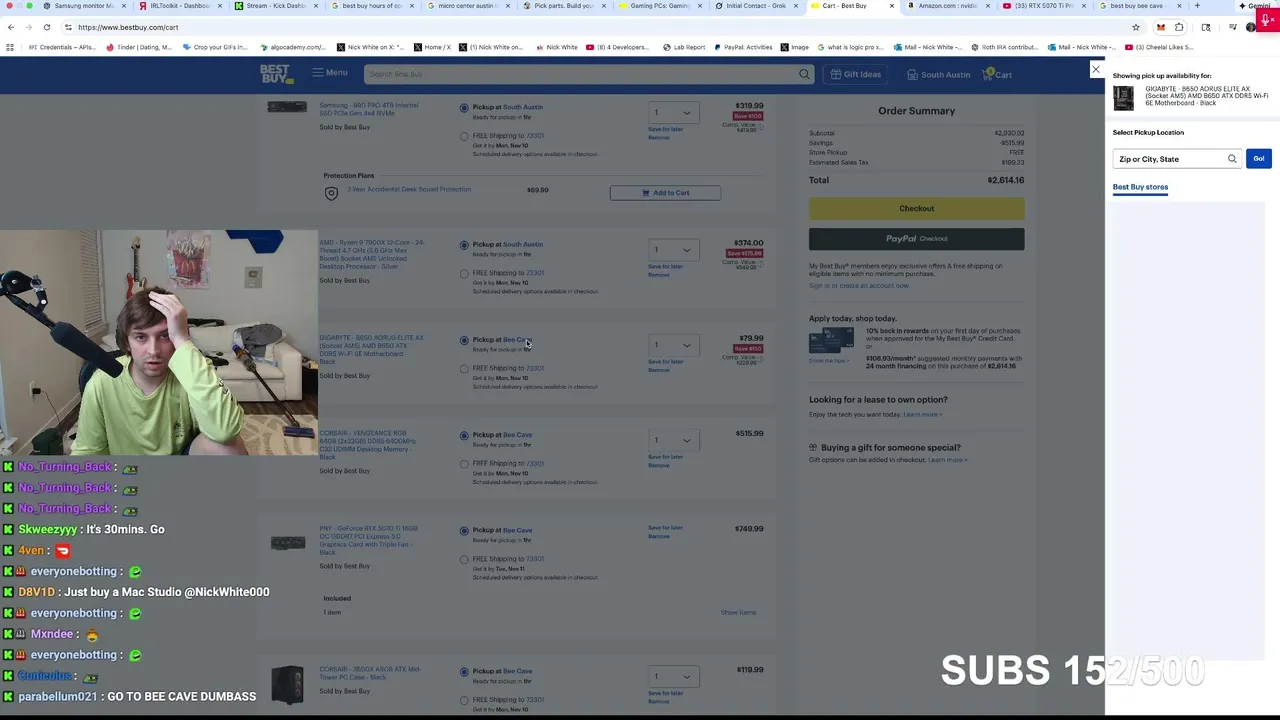Focus the Search Best Buy box
This screenshot has width=1280, height=720.
(x=589, y=74)
